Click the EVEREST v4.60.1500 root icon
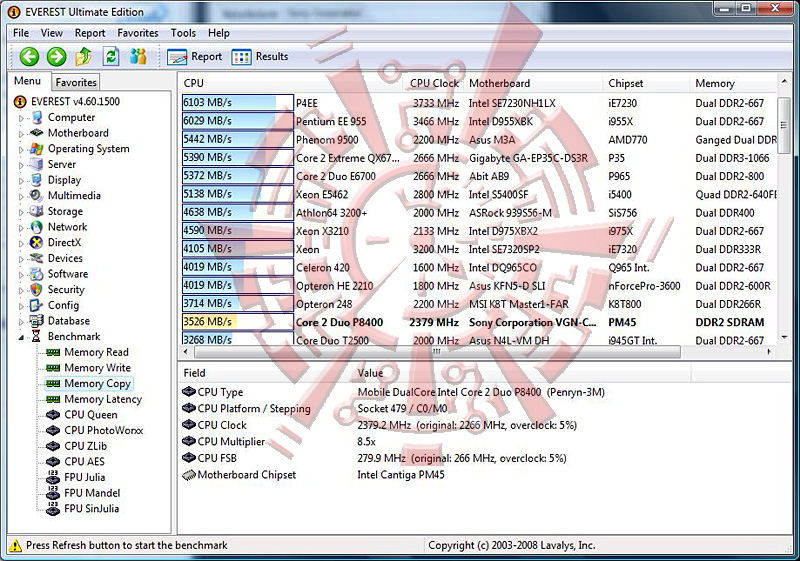Screen dimensions: 800x561 (x=20, y=101)
